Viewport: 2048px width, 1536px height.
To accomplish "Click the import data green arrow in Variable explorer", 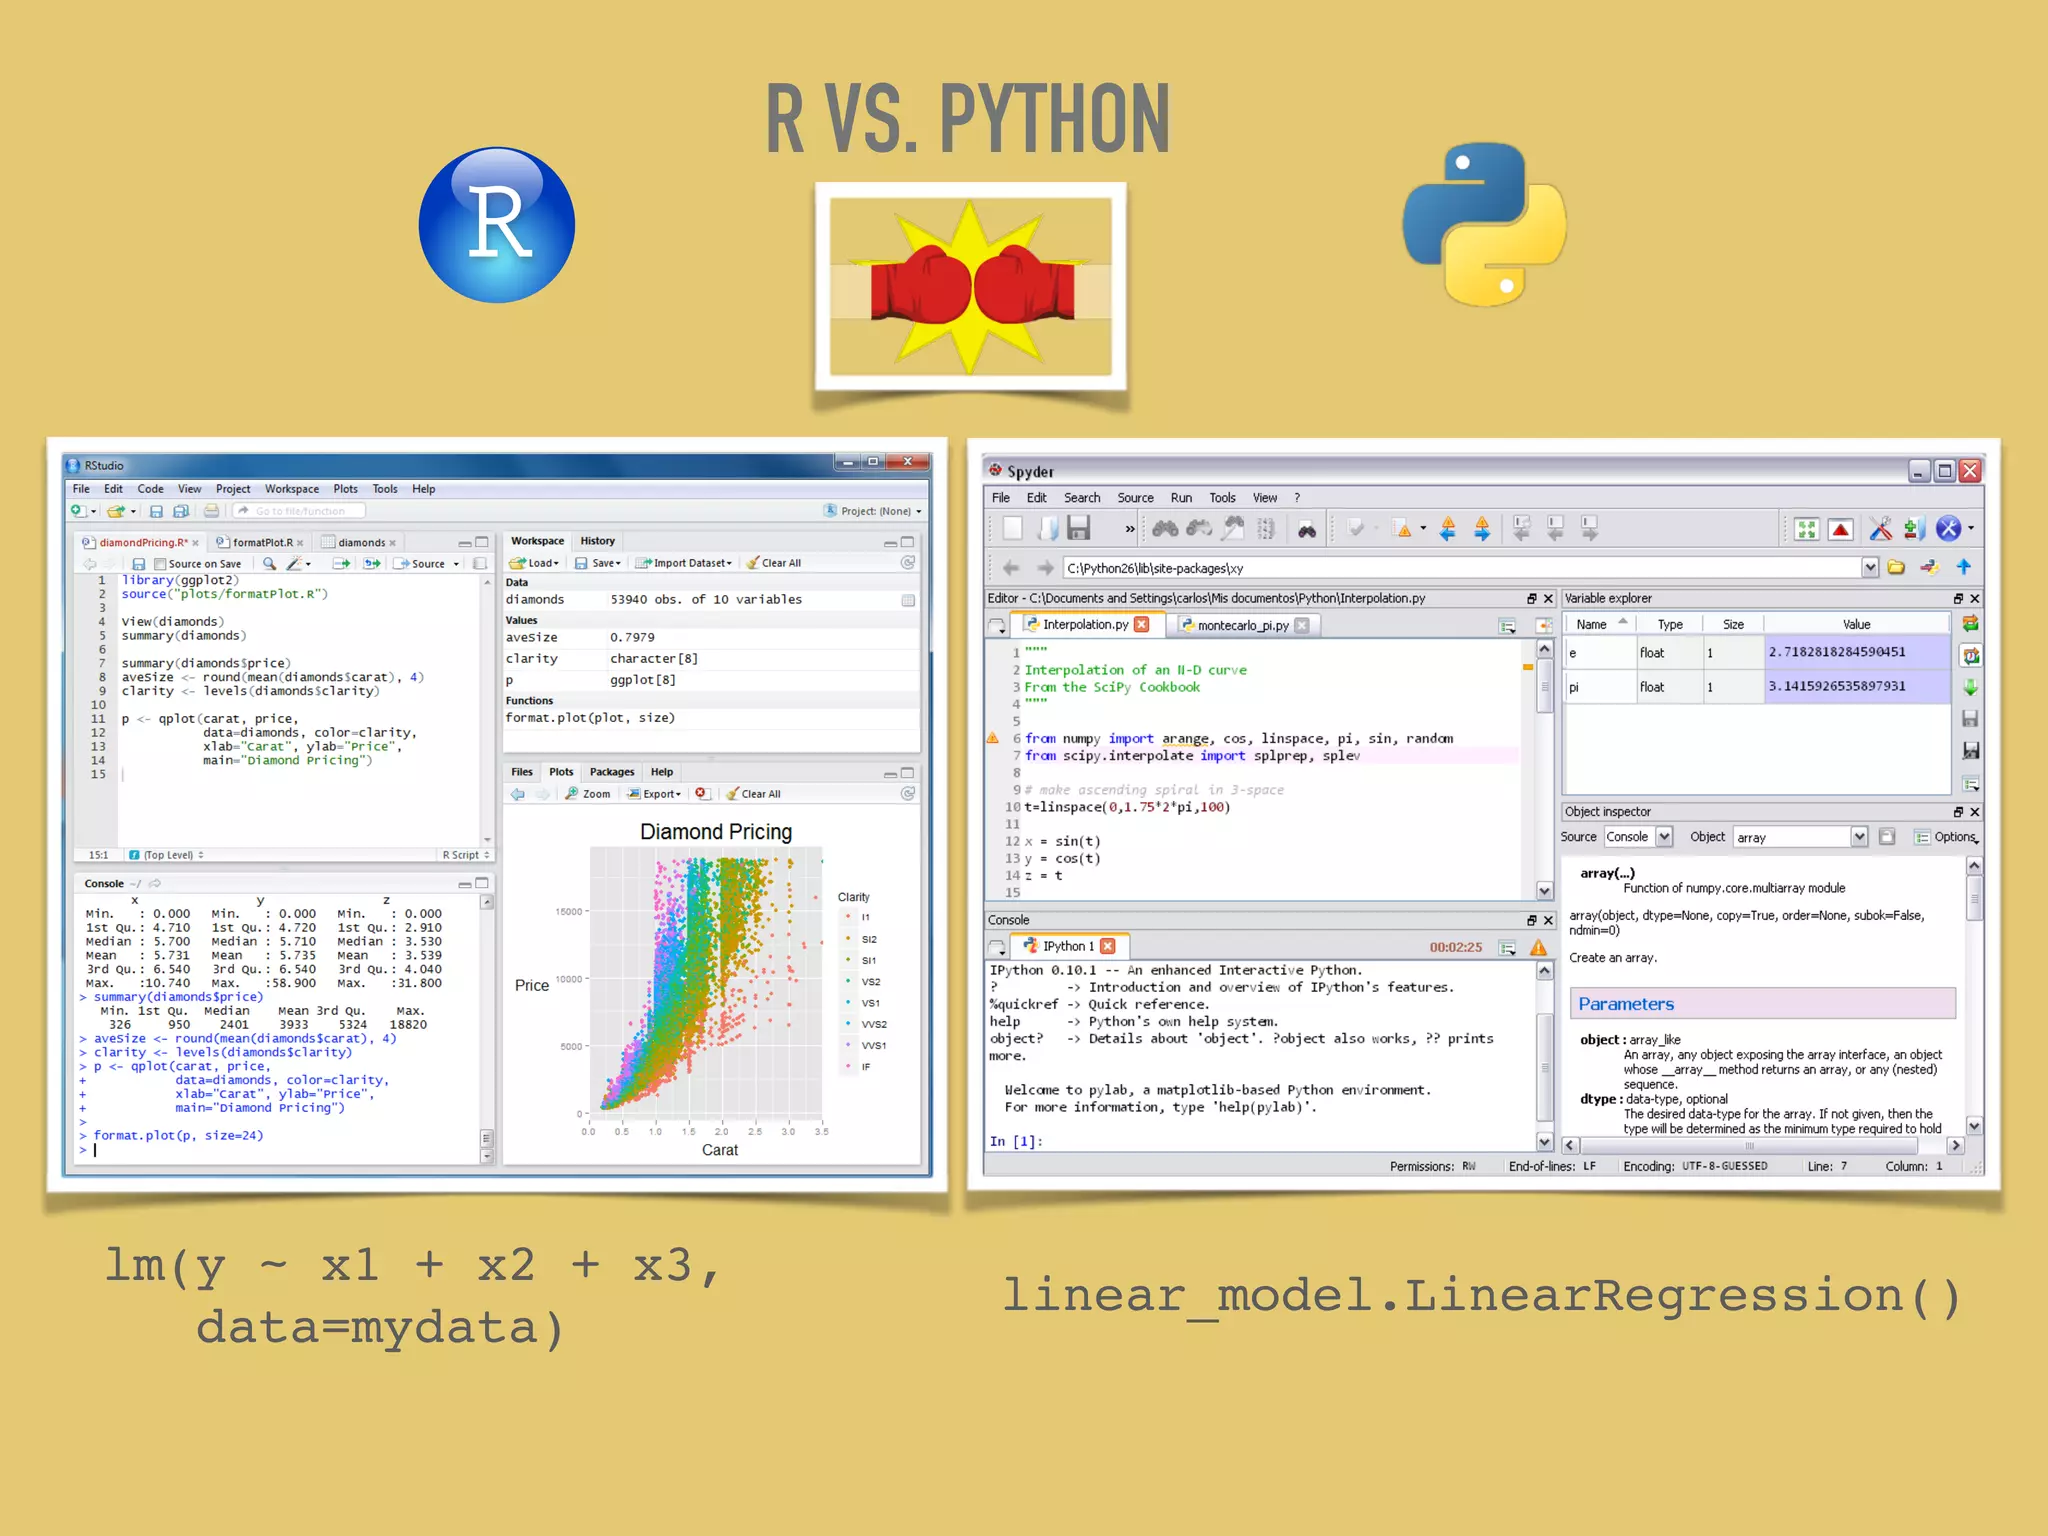I will pos(1970,687).
